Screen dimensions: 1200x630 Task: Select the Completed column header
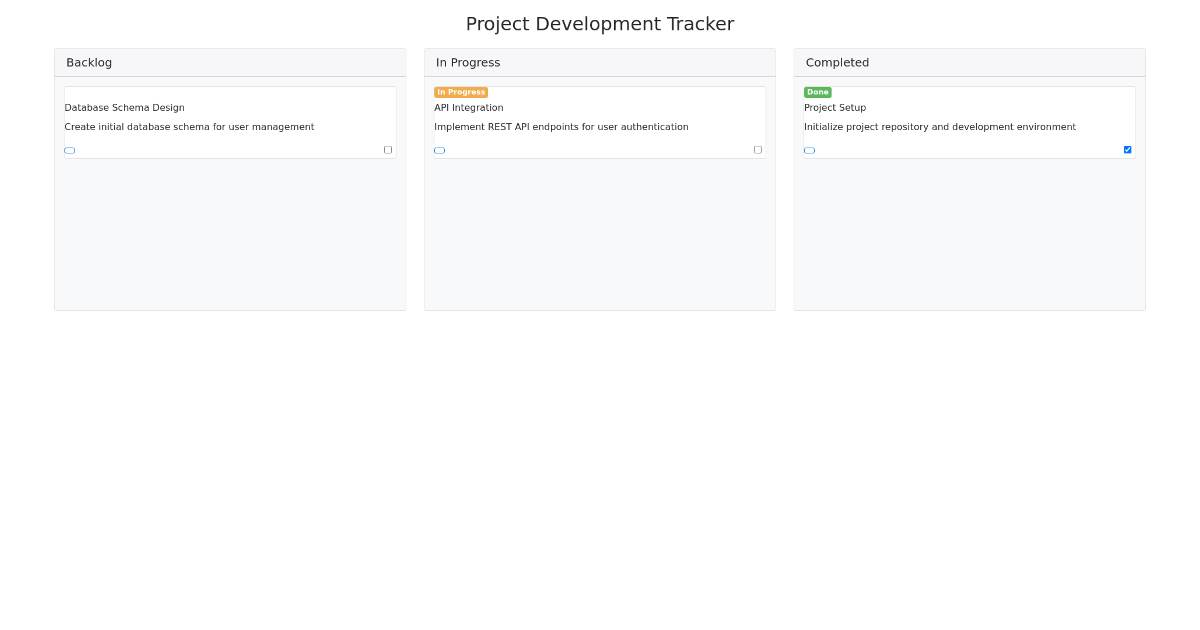pos(837,62)
